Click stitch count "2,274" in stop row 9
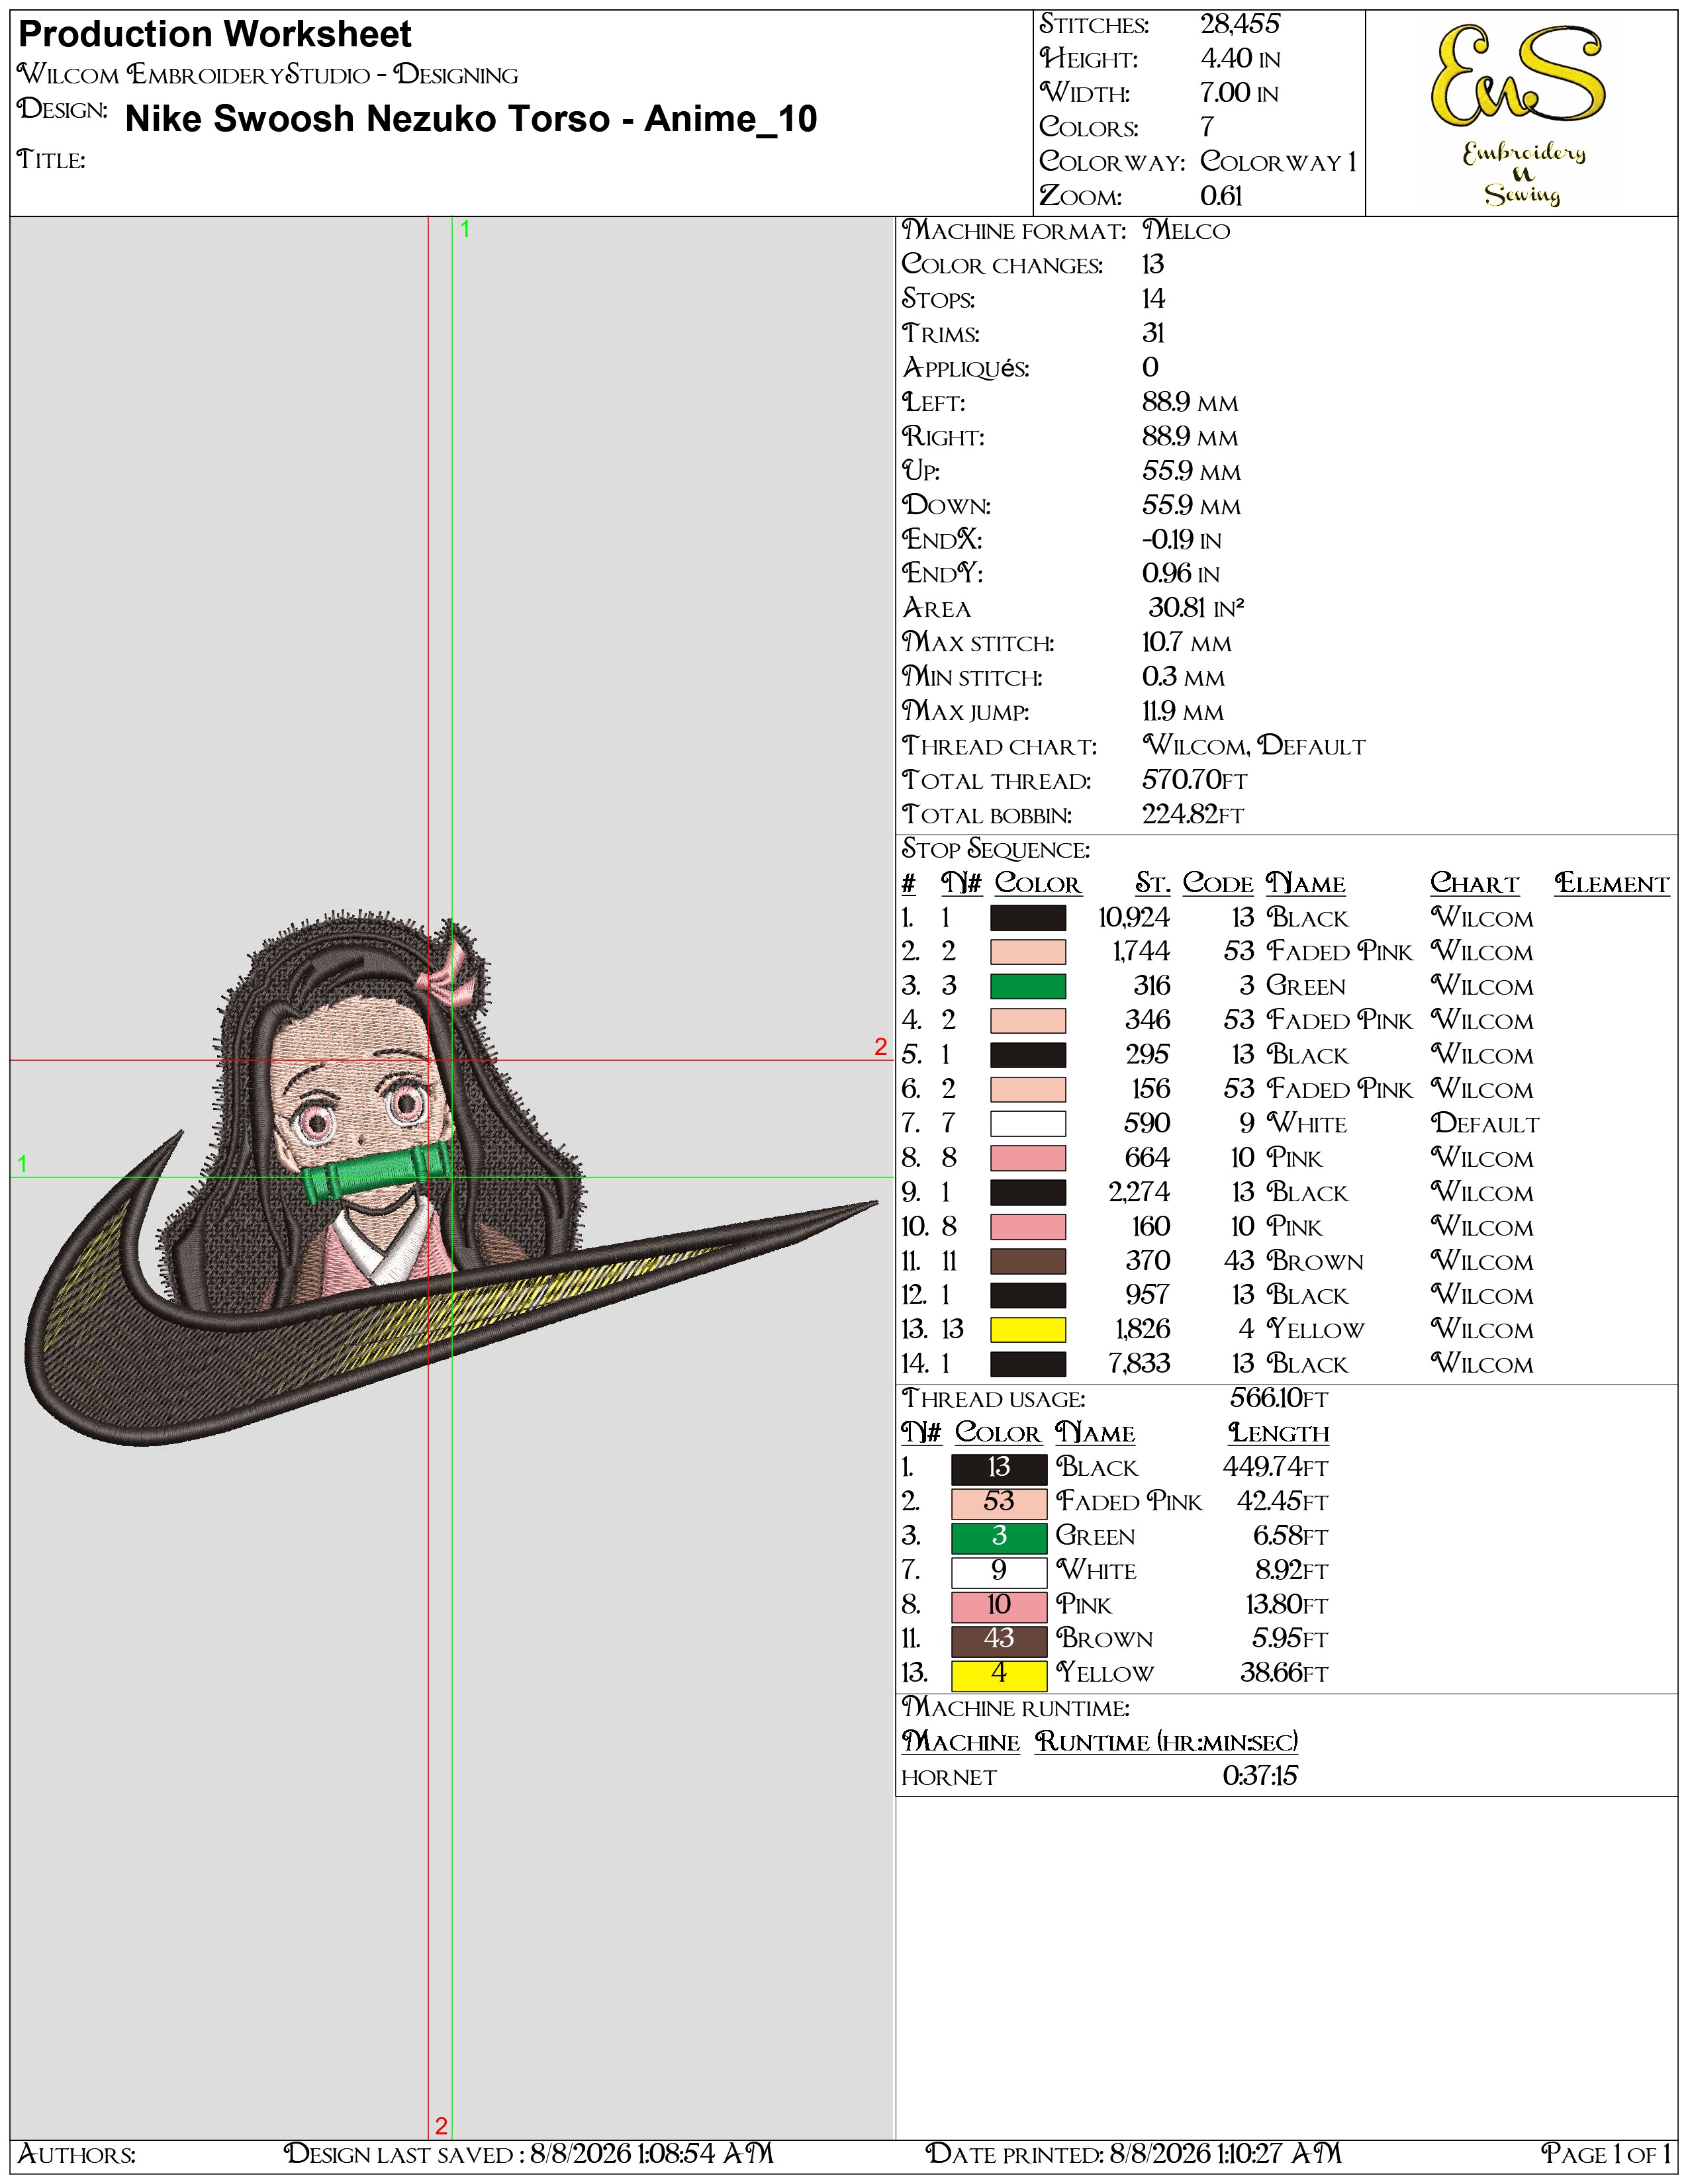This screenshot has height=2184, width=1688. pos(1139,1193)
